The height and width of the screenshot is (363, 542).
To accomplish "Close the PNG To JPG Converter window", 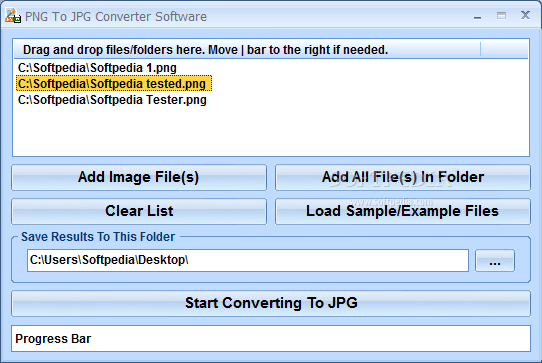I will (x=525, y=15).
